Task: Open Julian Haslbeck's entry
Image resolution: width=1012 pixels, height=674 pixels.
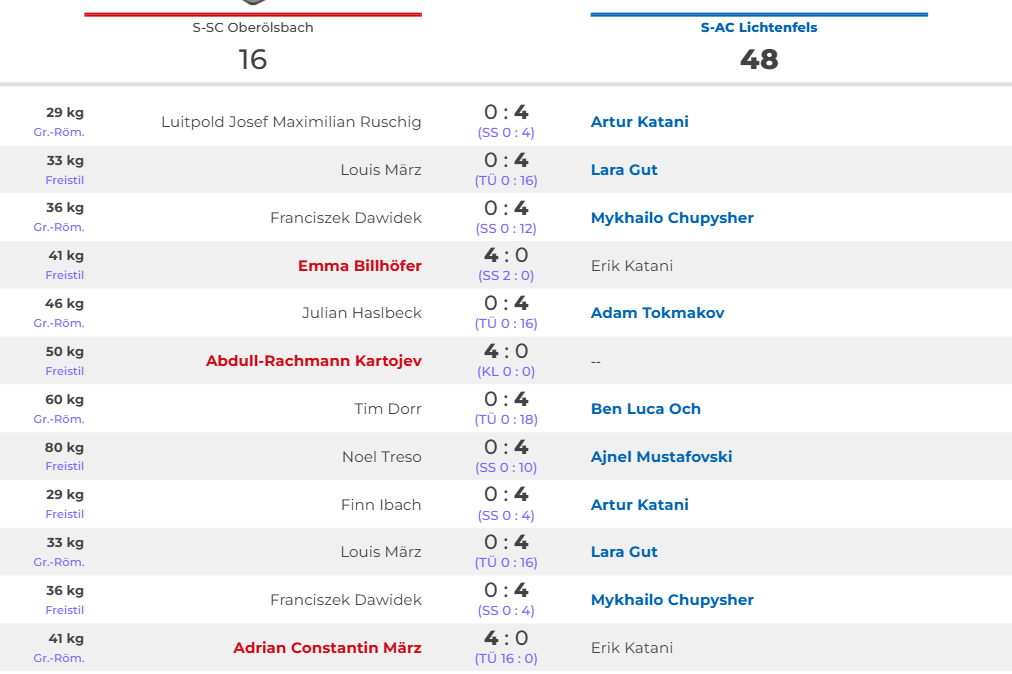Action: click(x=361, y=313)
